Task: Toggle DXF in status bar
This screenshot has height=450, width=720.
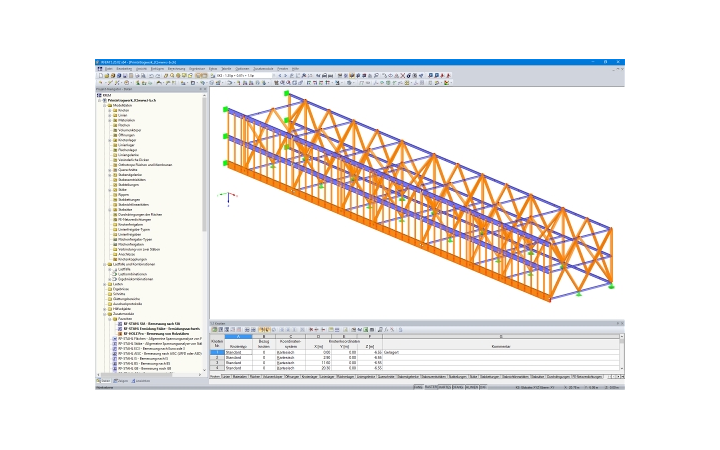Action: 483,388
